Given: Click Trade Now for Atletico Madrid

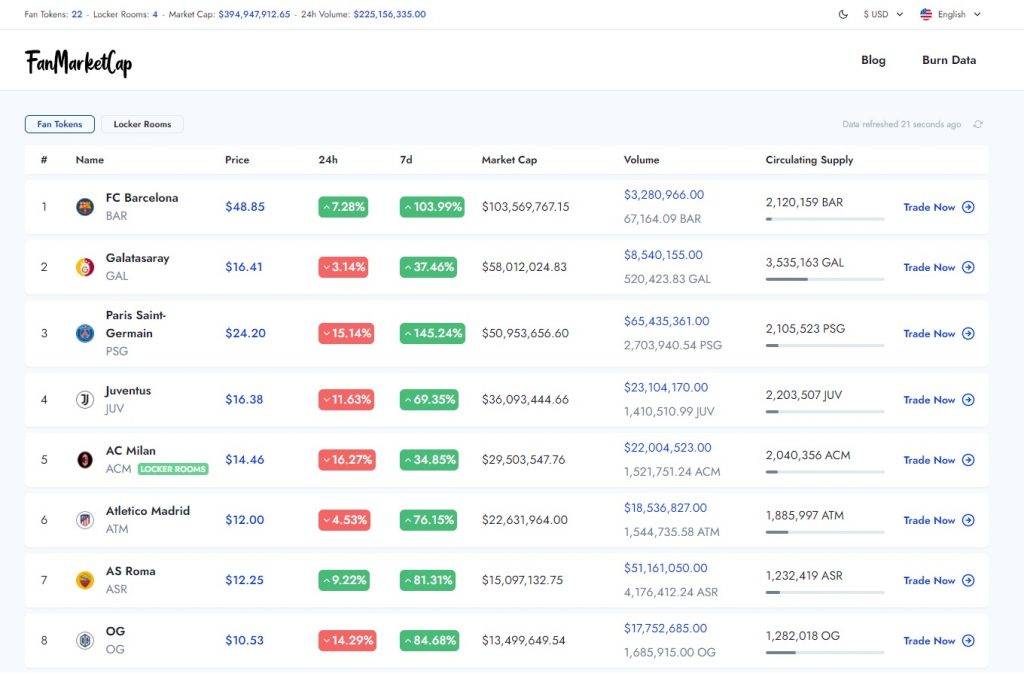Looking at the screenshot, I should pos(939,520).
